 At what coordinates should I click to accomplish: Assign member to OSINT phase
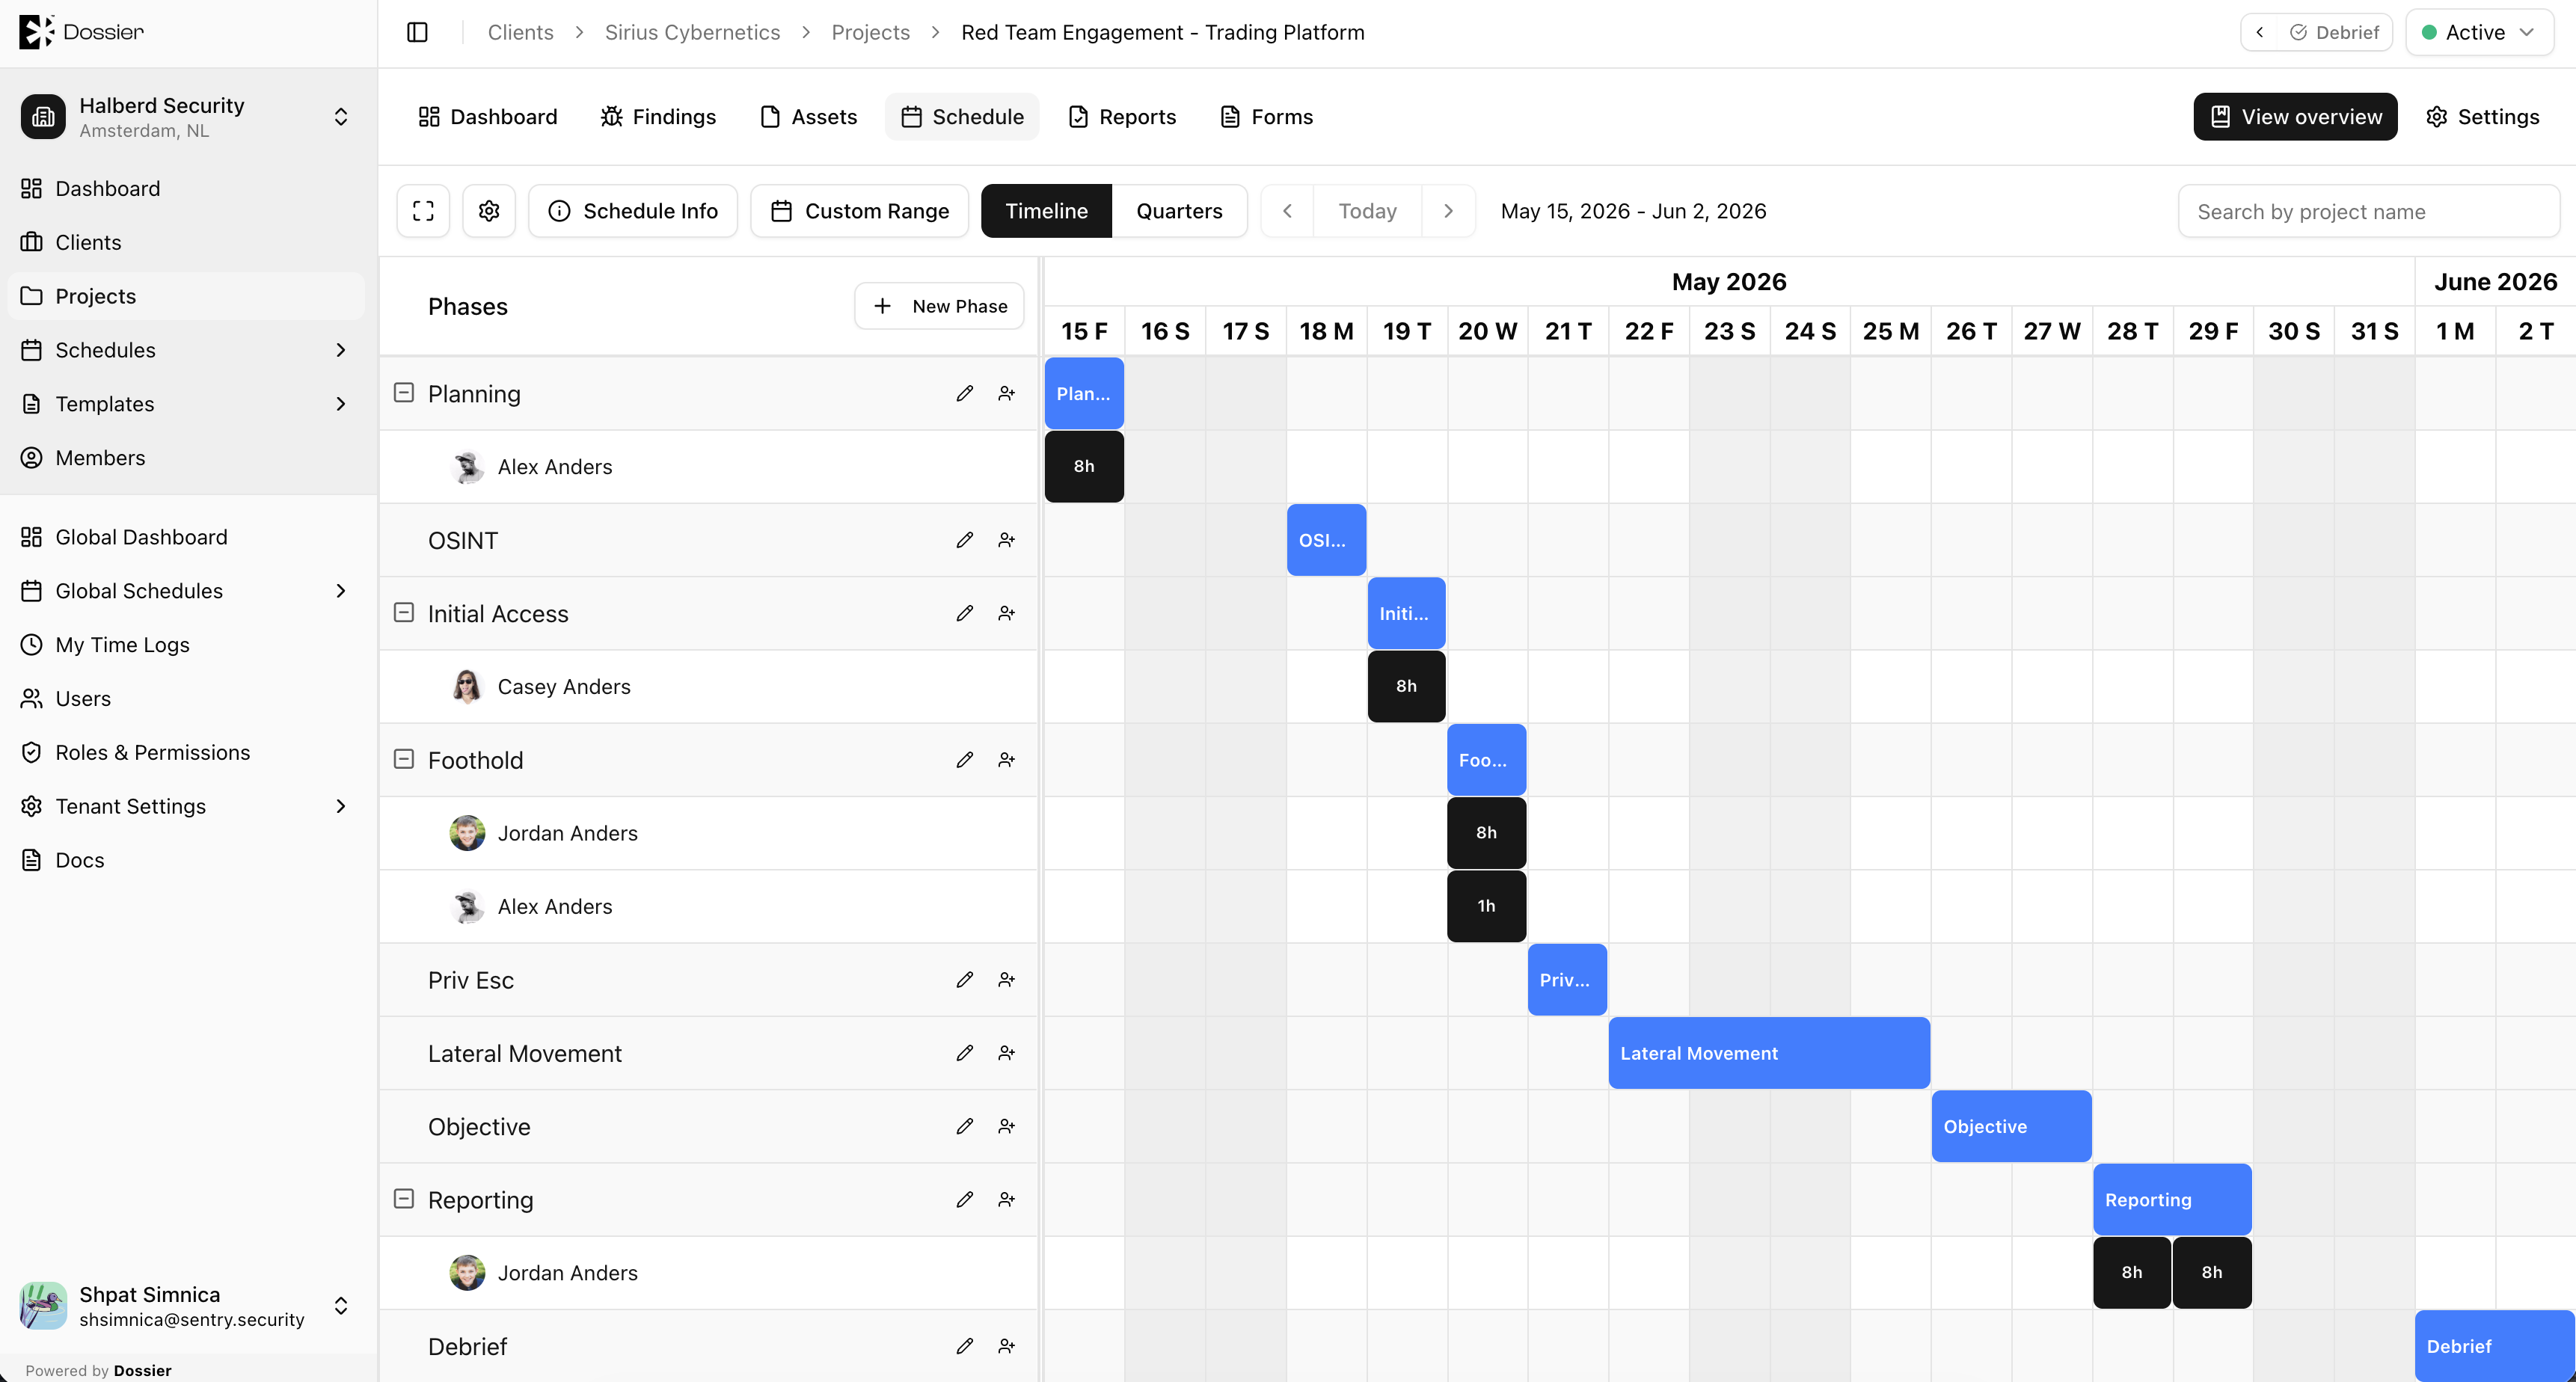coord(1006,540)
